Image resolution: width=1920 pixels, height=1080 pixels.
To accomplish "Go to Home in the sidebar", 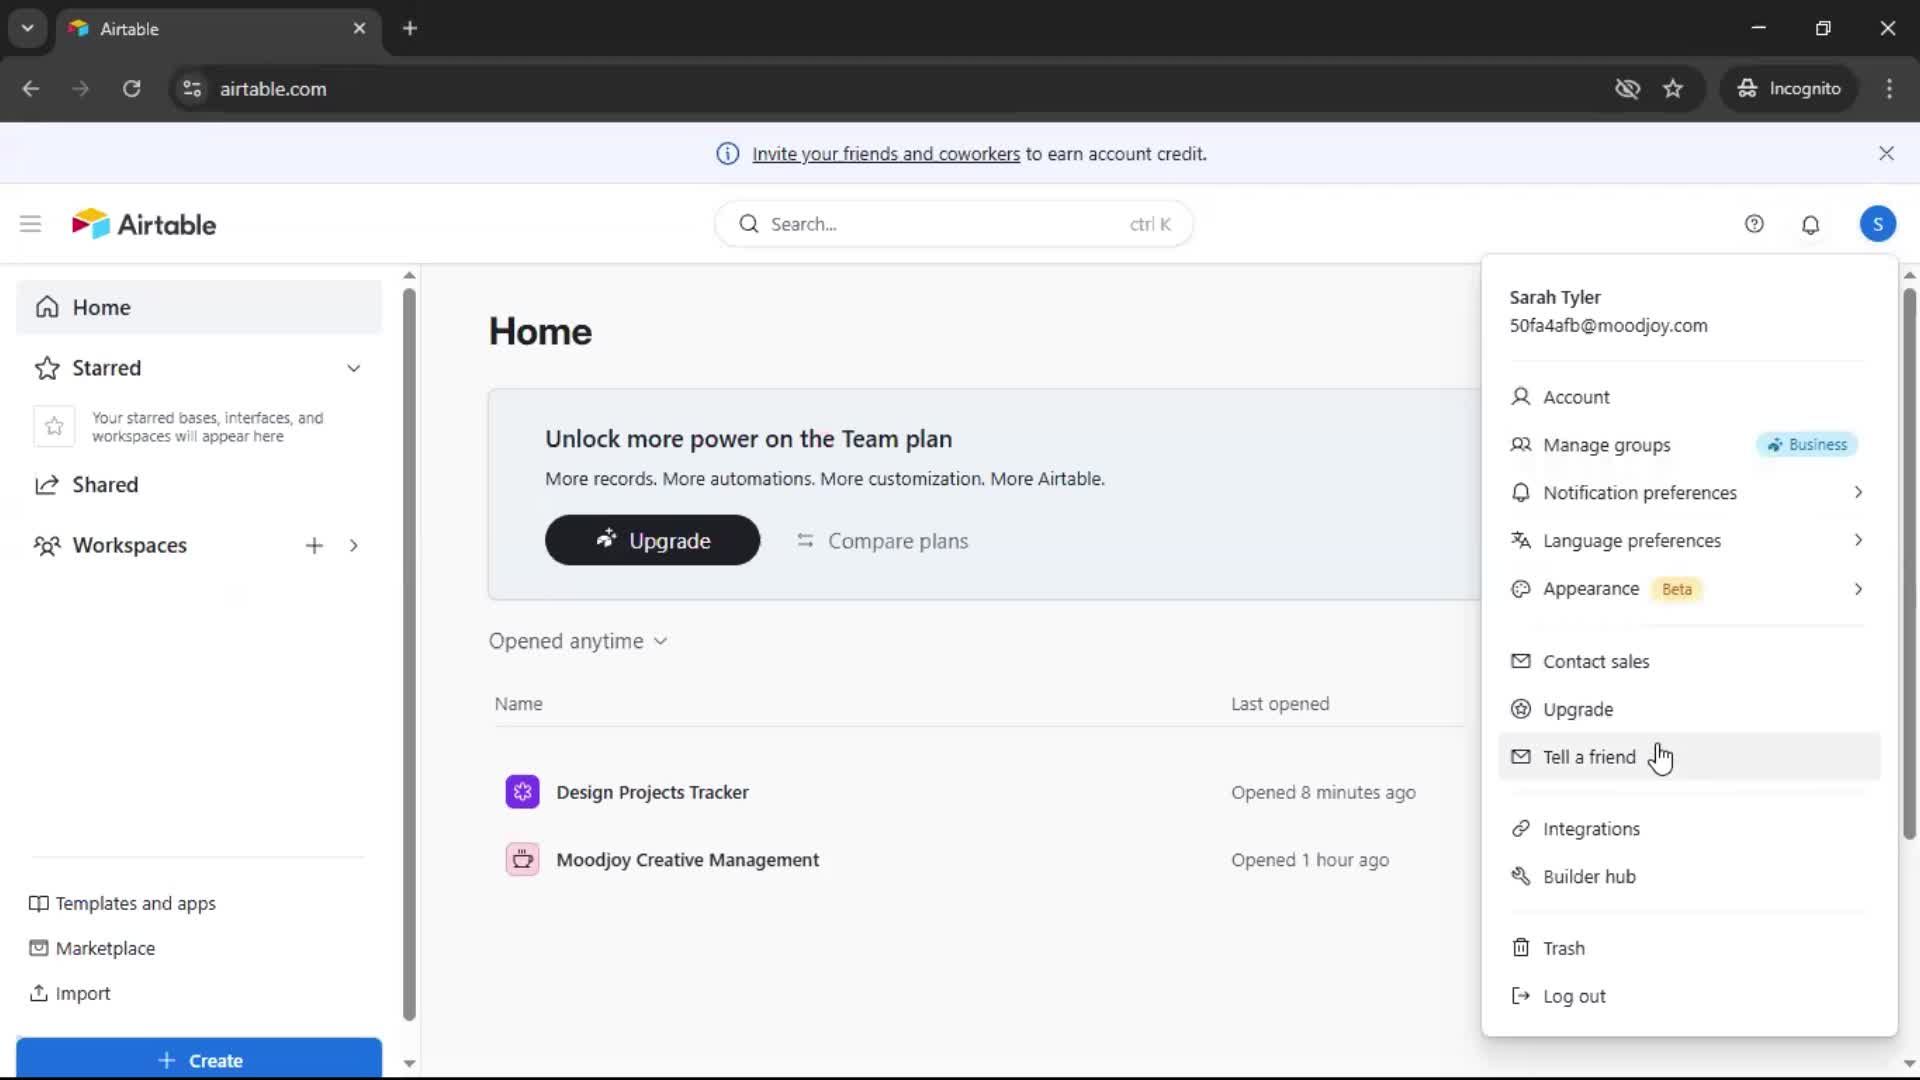I will 199,307.
